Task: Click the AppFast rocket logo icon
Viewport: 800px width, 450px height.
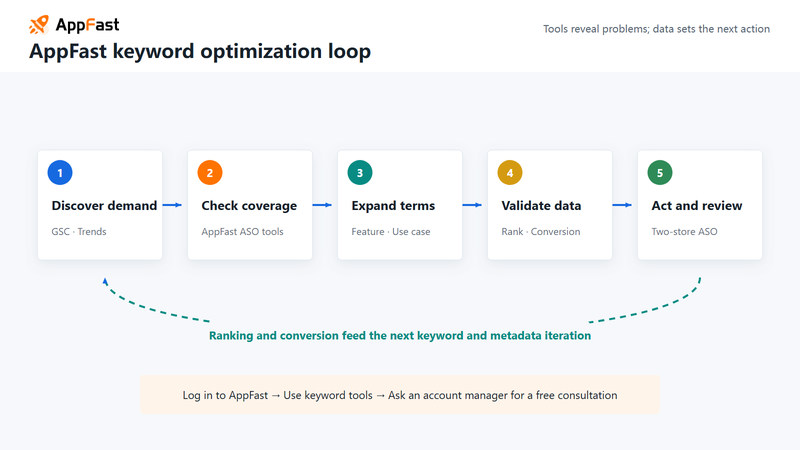Action: coord(39,24)
